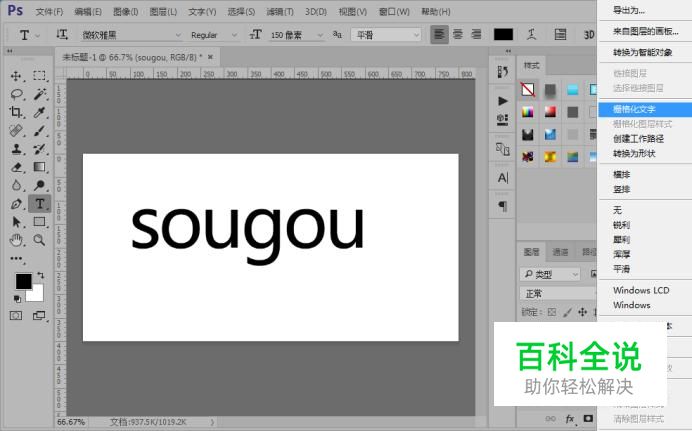Open the 150 像素 font size dropdown
Image resolution: width=692 pixels, height=431 pixels.
click(296, 35)
